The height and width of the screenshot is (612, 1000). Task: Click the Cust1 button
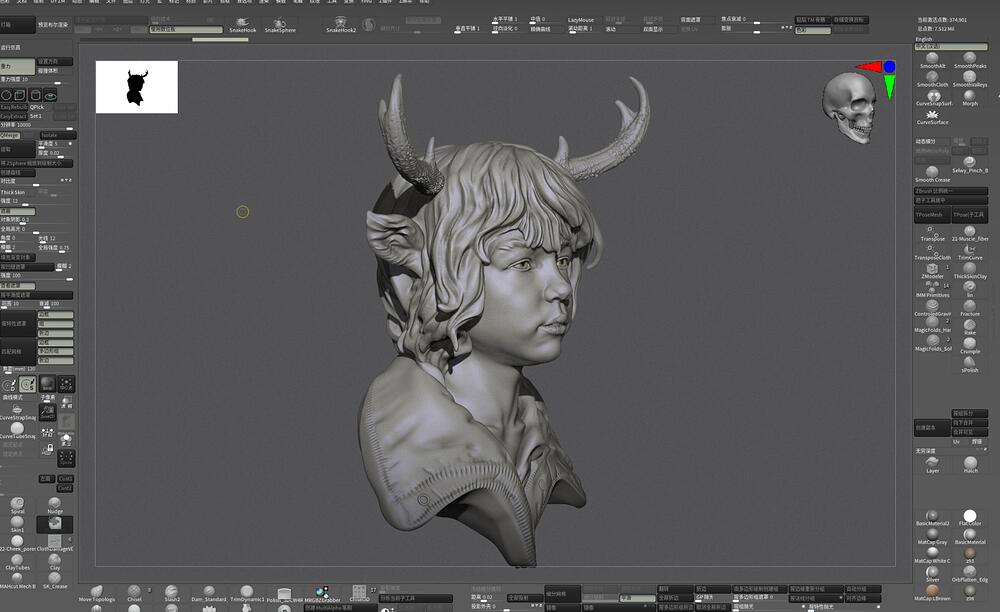pos(65,479)
